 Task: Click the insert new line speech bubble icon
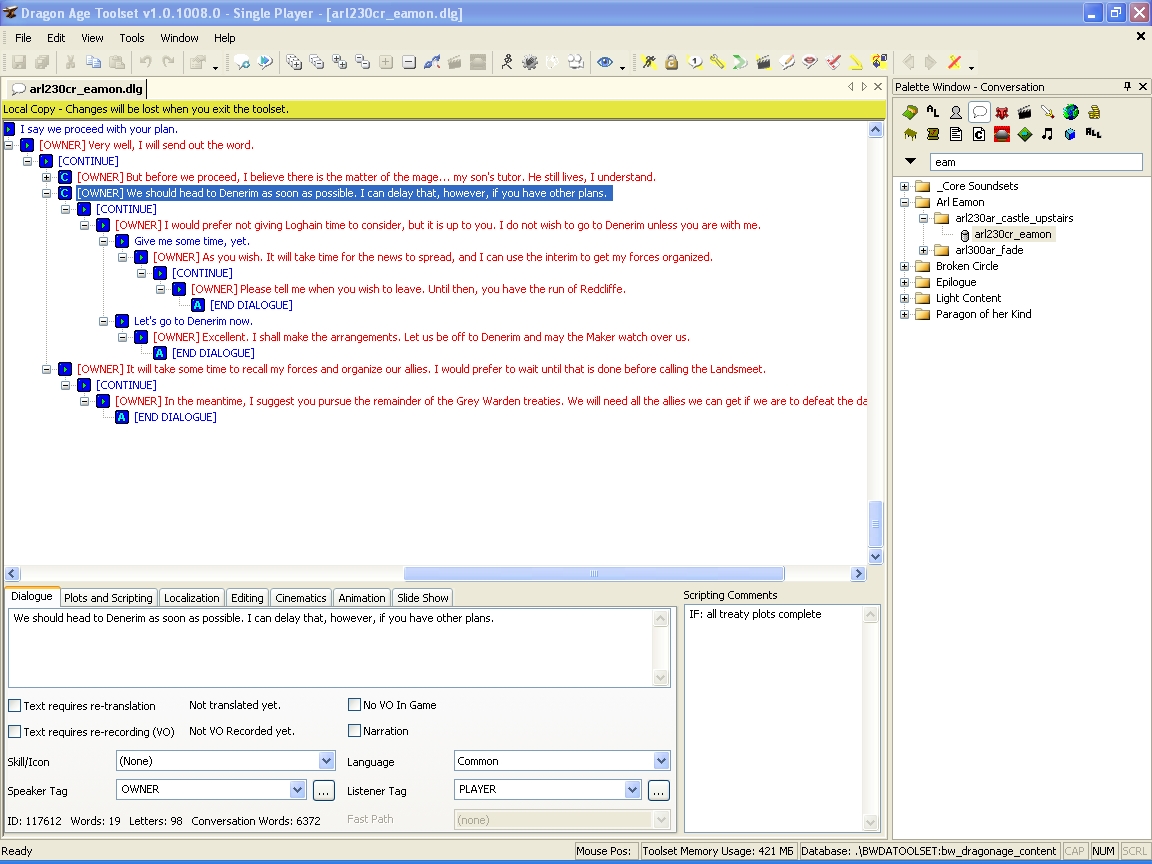point(242,62)
